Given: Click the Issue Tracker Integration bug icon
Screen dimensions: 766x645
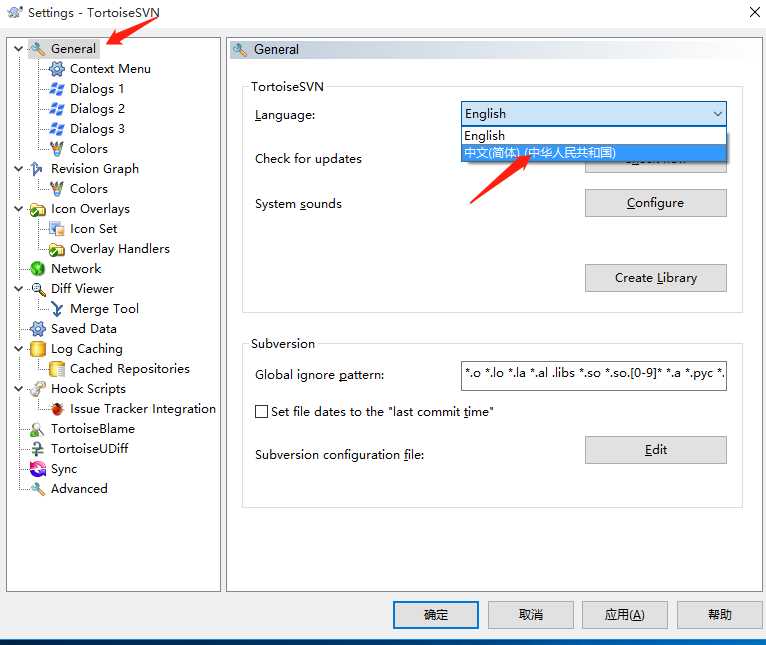Looking at the screenshot, I should coord(57,409).
